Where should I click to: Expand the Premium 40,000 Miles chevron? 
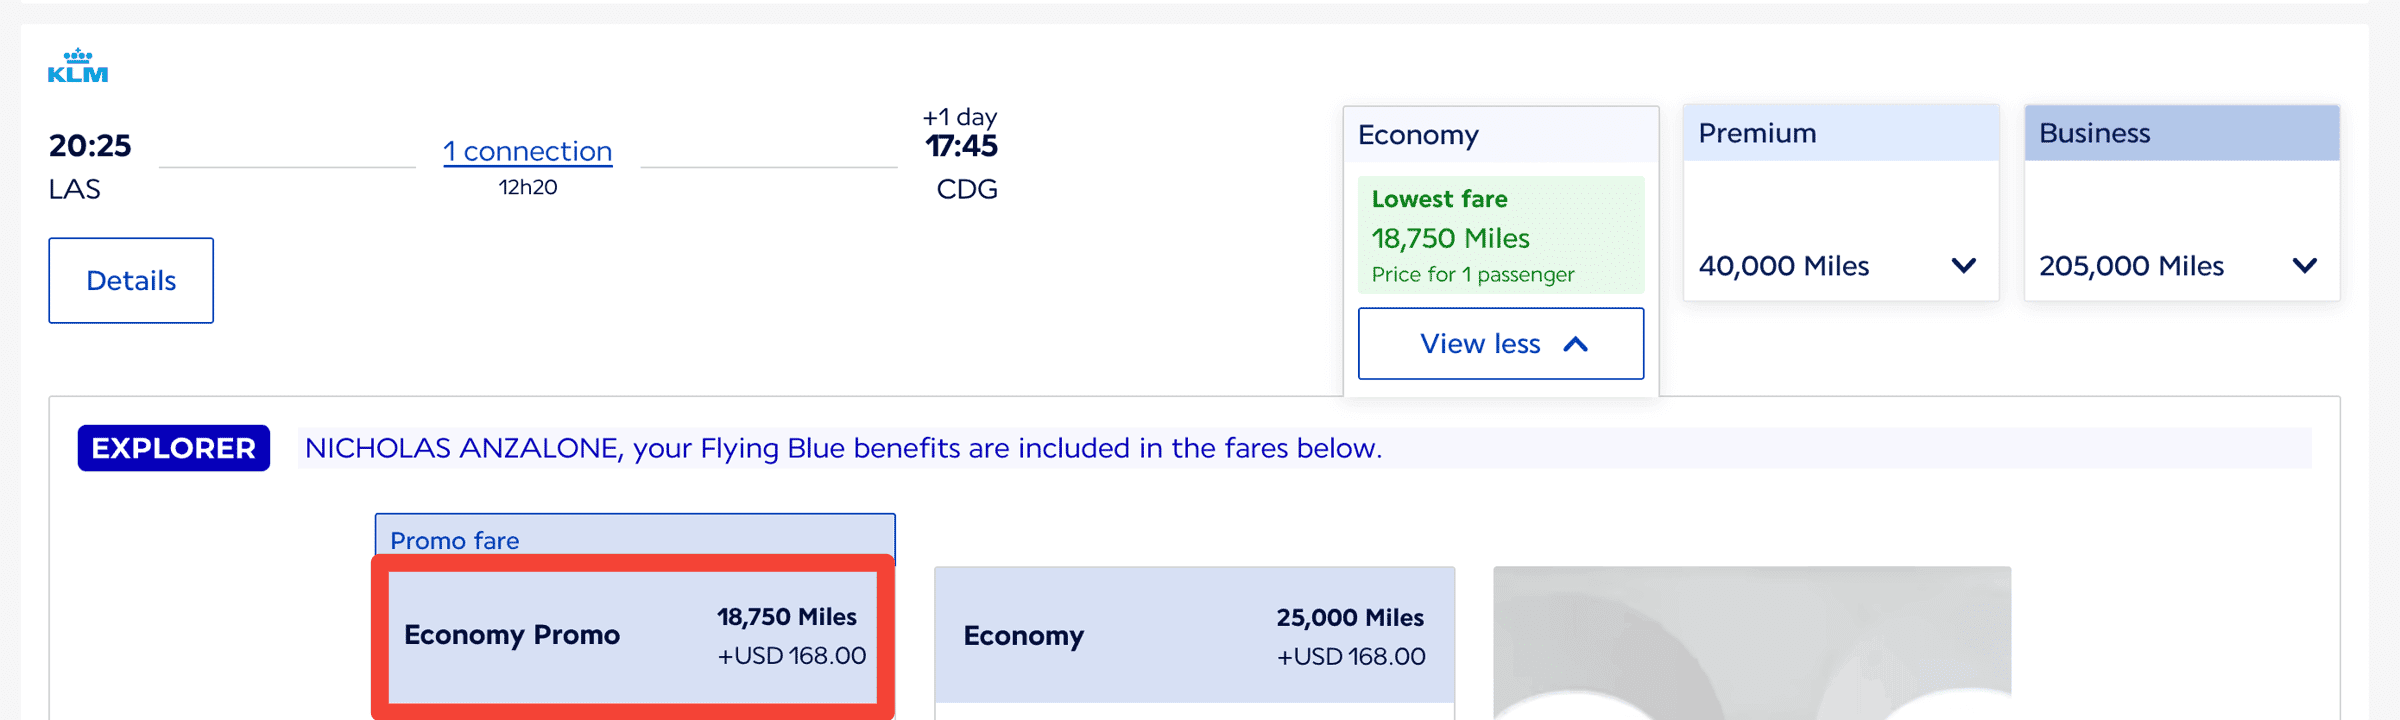pyautogui.click(x=1963, y=266)
